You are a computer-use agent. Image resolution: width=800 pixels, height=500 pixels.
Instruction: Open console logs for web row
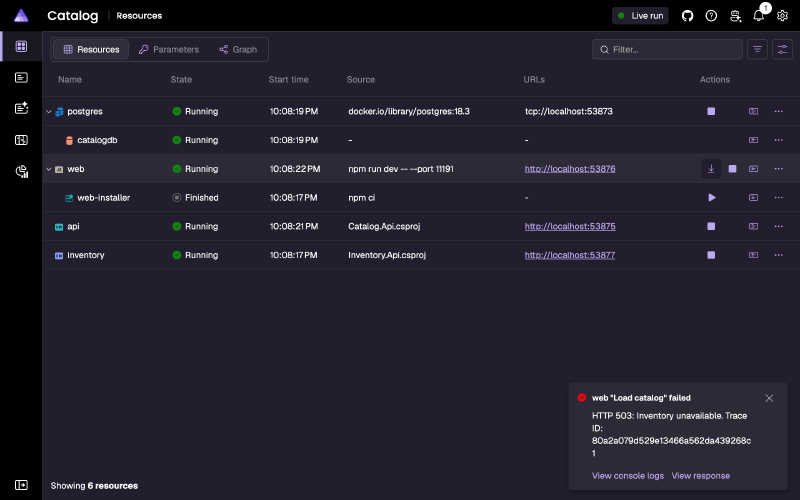coord(753,169)
